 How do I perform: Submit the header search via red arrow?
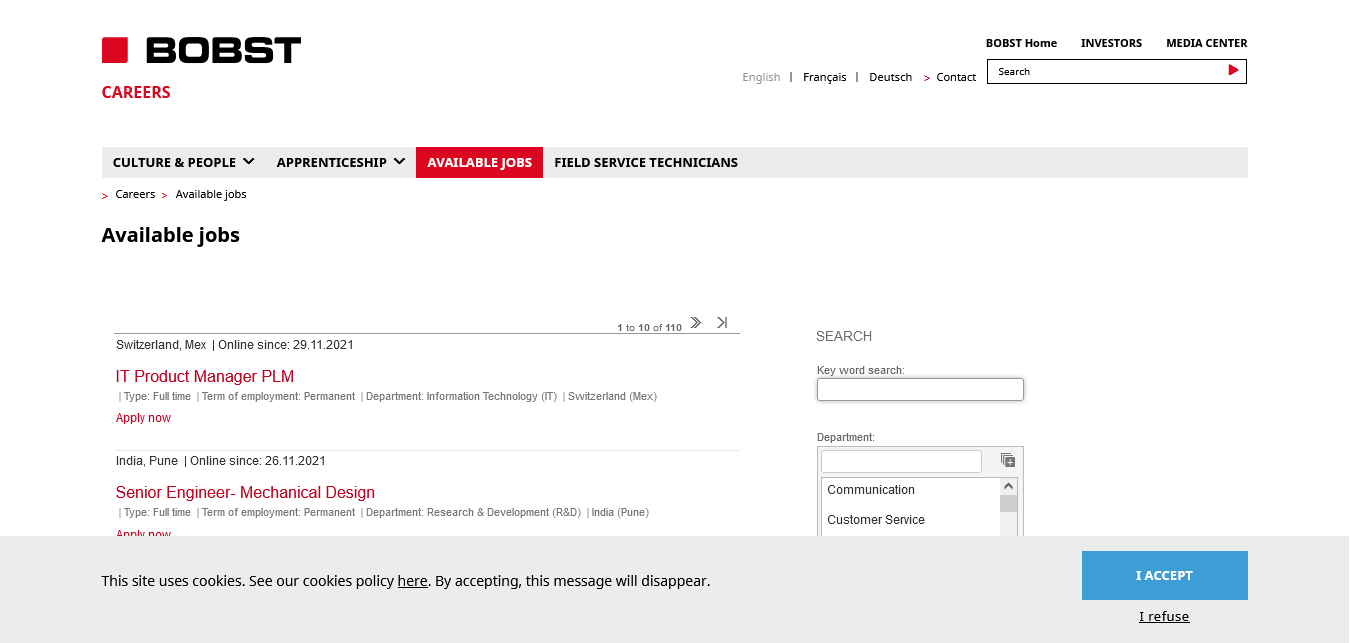1233,71
